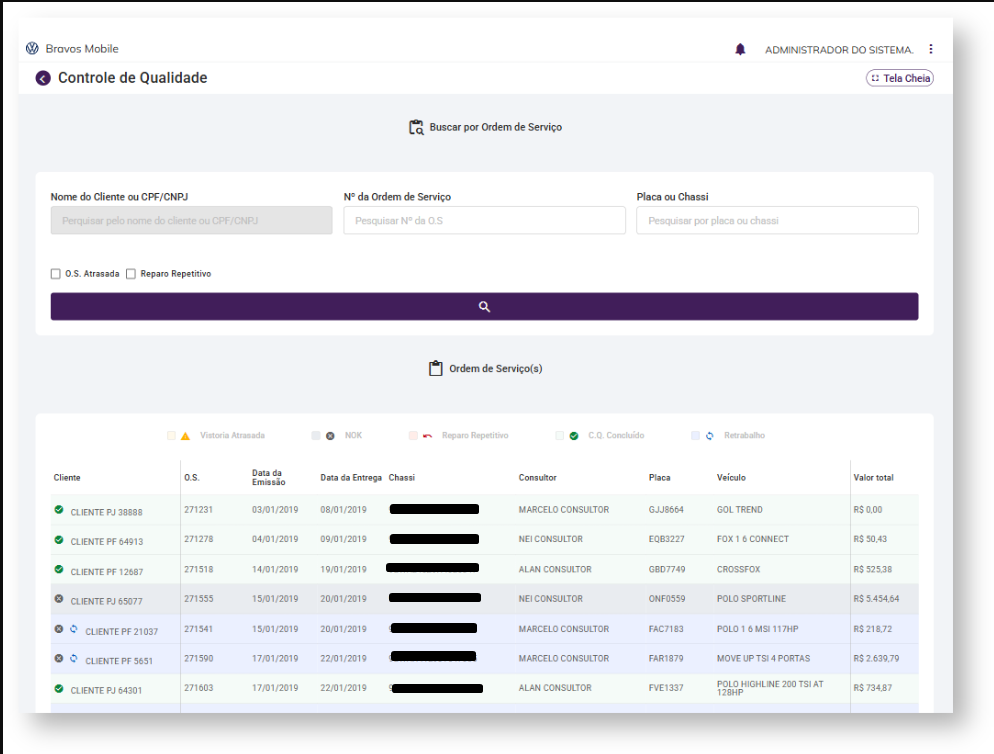The image size is (994, 754).
Task: Focus the Placa ou Chassi search field
Action: [777, 221]
